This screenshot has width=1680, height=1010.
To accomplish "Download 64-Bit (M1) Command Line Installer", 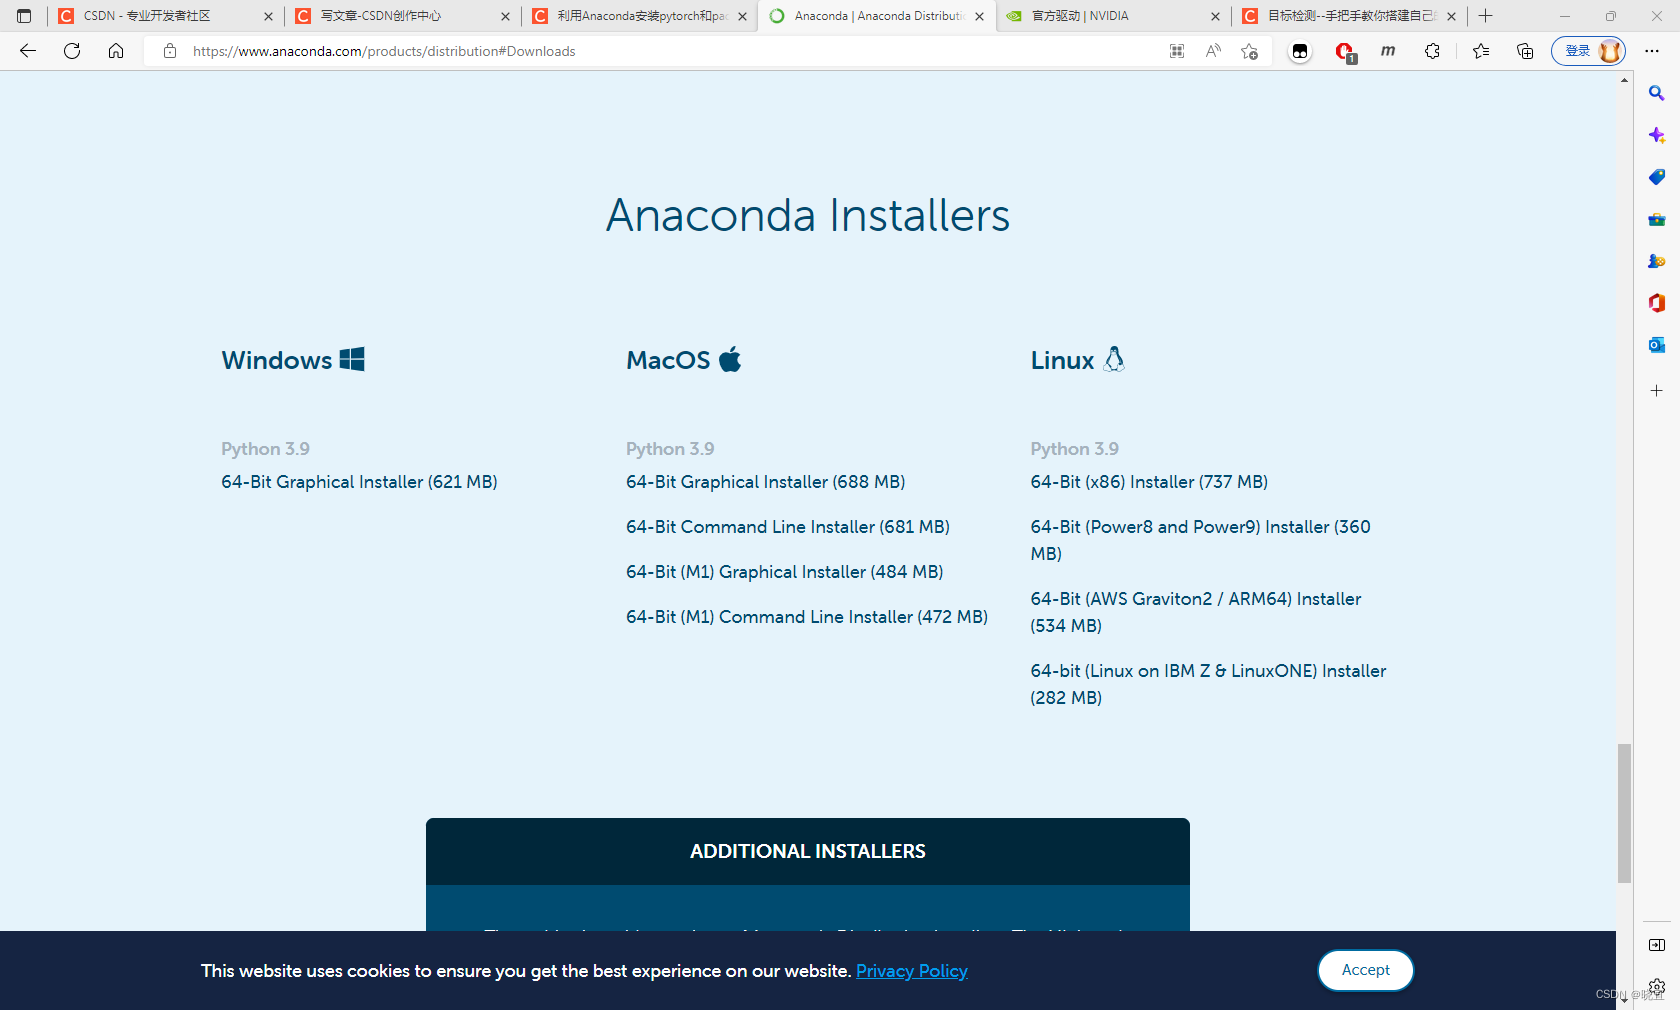I will tap(807, 617).
